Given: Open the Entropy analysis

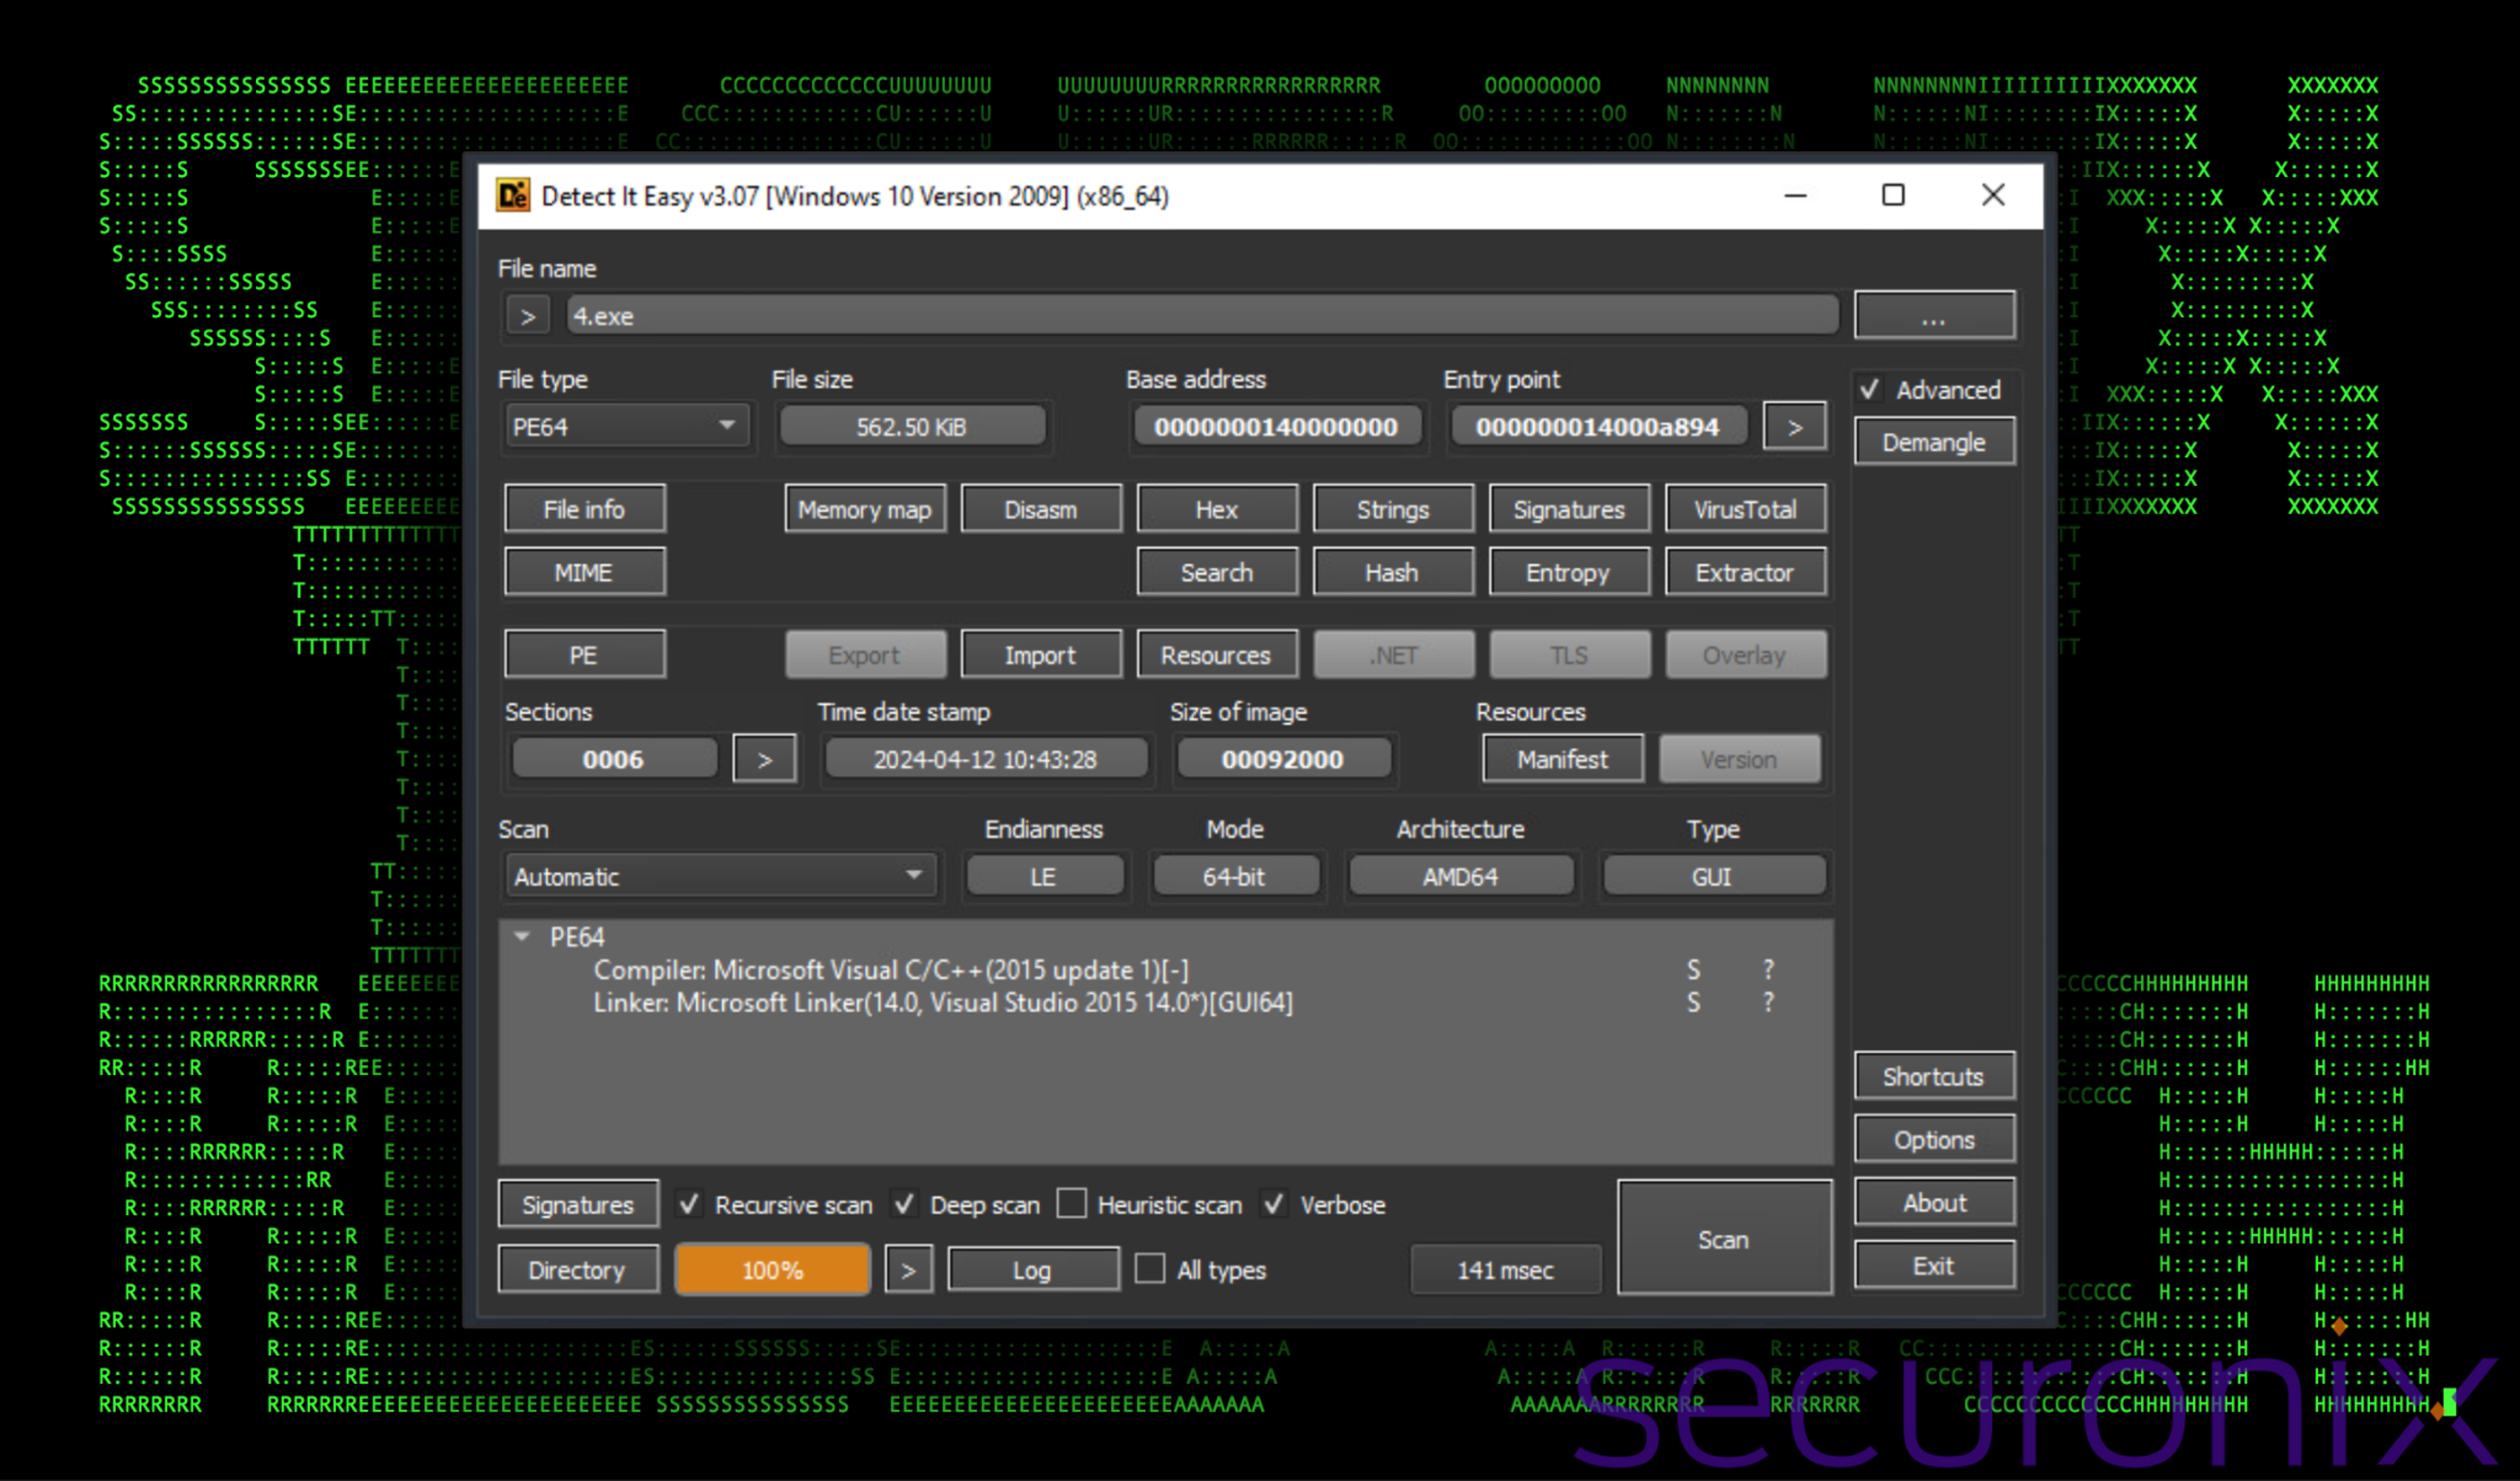Looking at the screenshot, I should click(x=1567, y=573).
